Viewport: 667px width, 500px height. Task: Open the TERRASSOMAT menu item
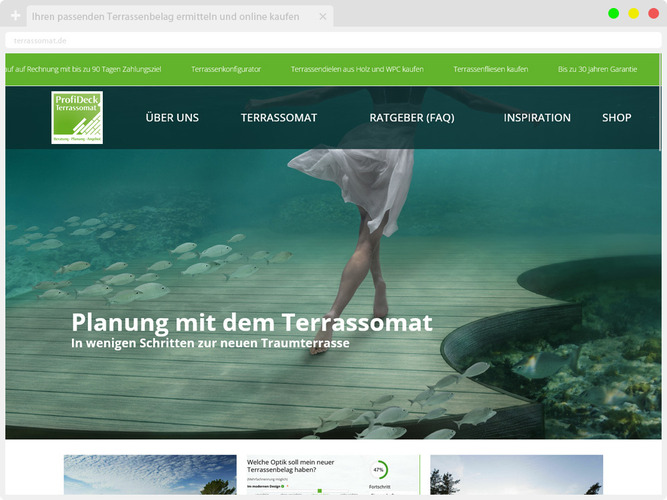(278, 118)
